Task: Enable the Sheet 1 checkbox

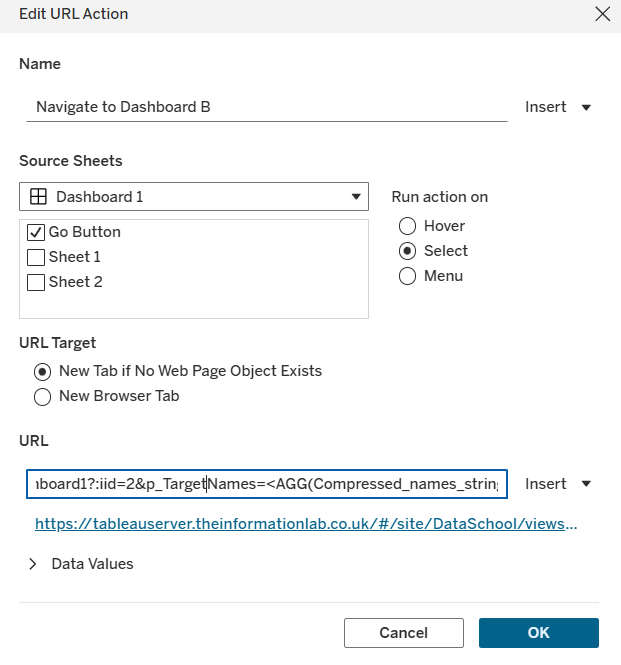Action: [36, 257]
